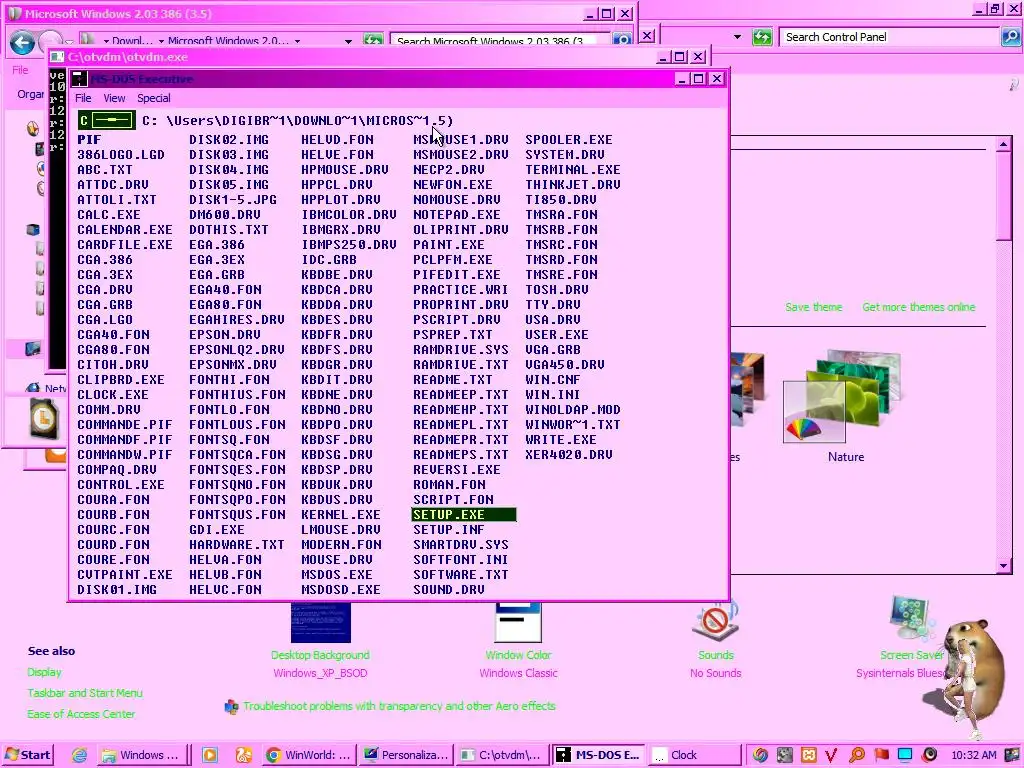Click the help icon in Control Panel
1024x768 pixels.
[x=1014, y=84]
